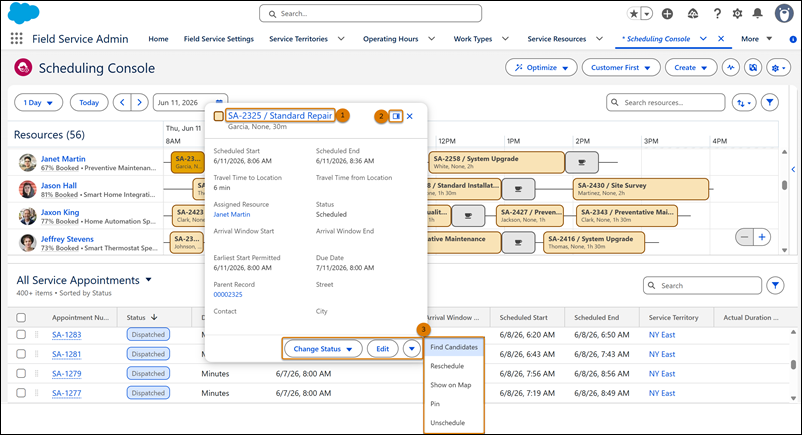Close the SA-2325 appointment popup
802x435 pixels.
tap(410, 116)
